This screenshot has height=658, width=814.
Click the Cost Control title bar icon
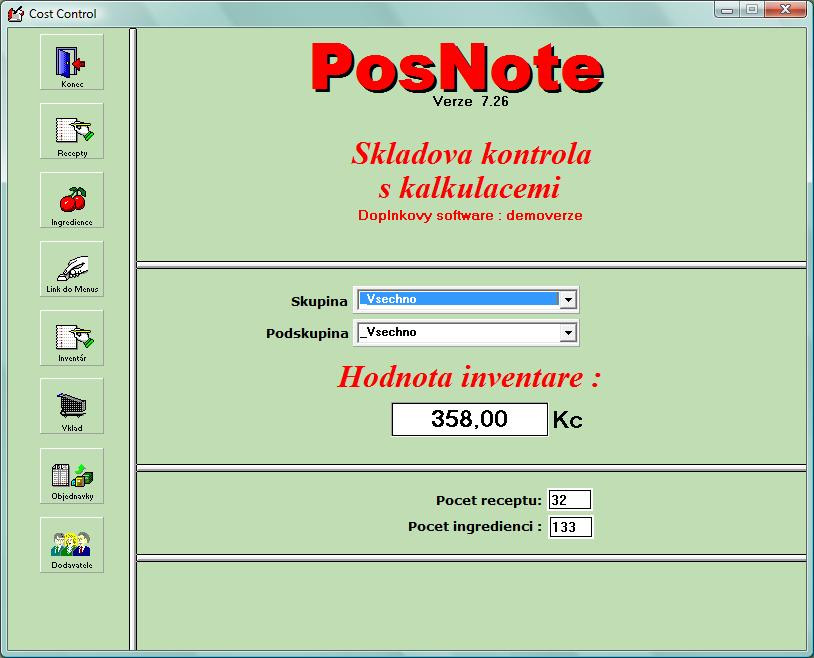[16, 13]
